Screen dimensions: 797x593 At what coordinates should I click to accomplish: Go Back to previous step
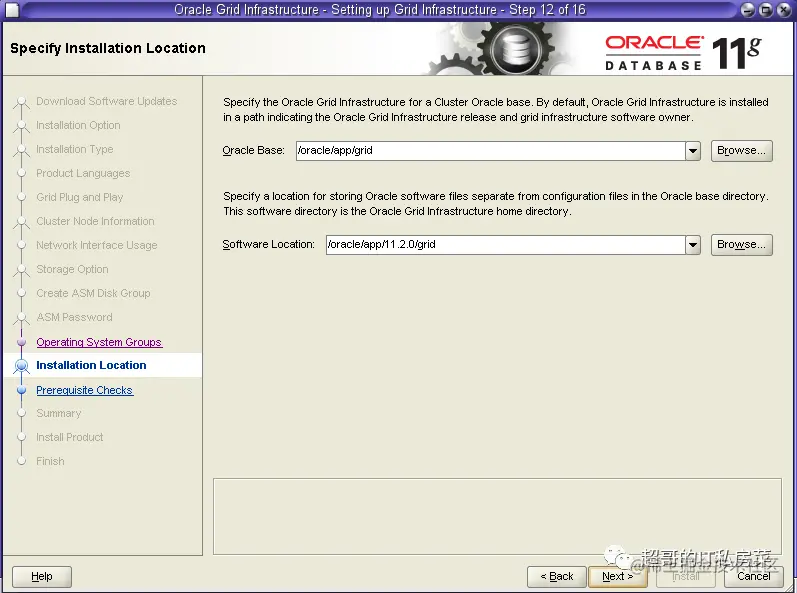557,577
